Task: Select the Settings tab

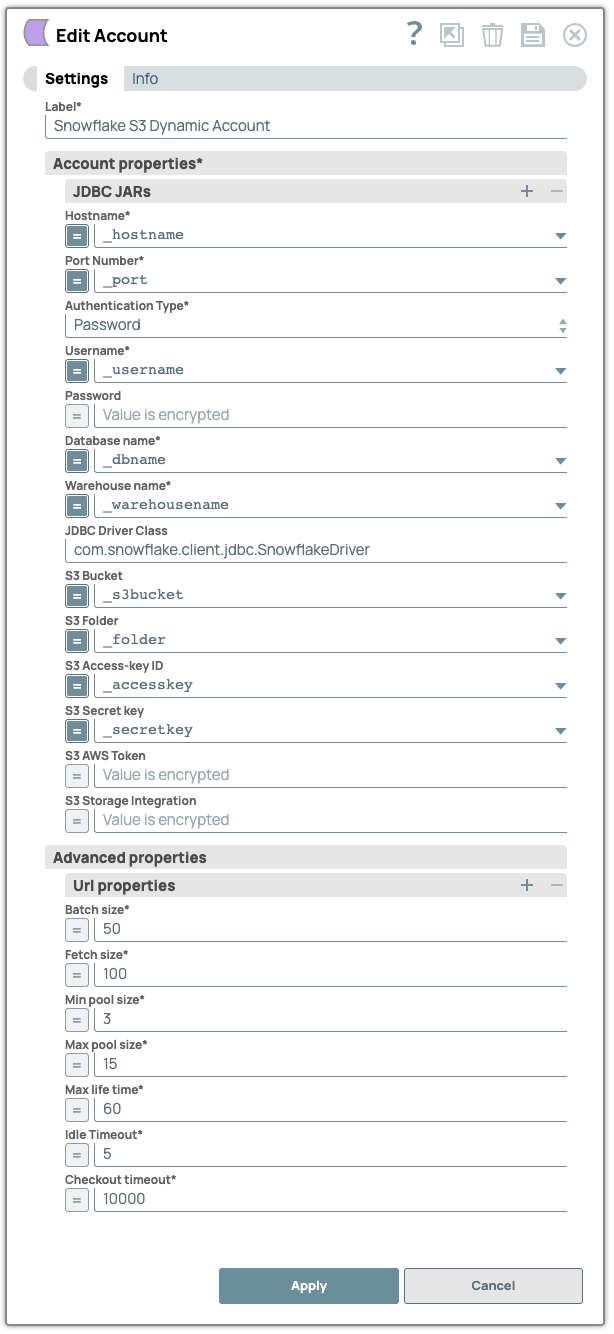Action: (x=77, y=78)
